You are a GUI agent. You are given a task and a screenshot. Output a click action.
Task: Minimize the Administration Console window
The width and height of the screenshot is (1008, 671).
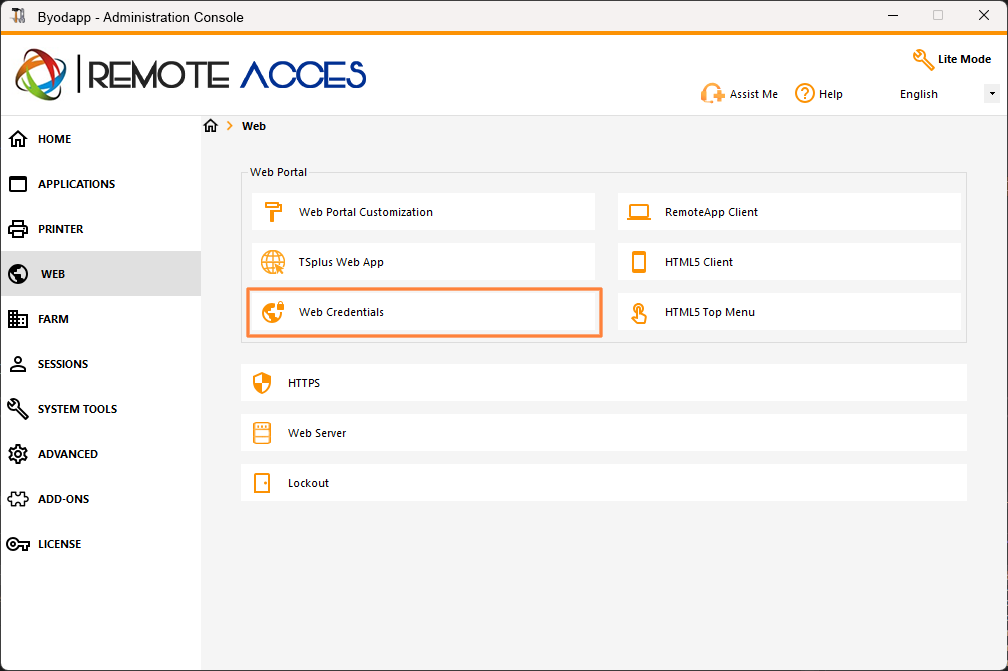pos(893,15)
